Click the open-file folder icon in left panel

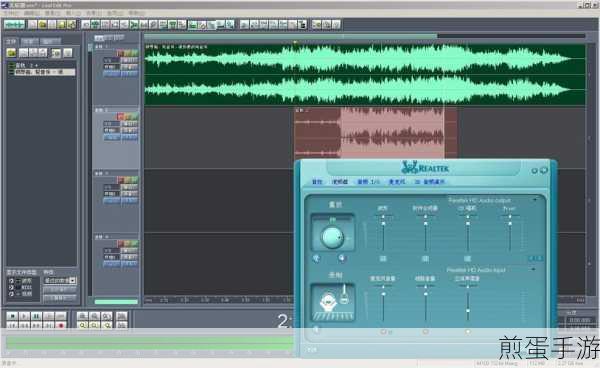(x=11, y=53)
